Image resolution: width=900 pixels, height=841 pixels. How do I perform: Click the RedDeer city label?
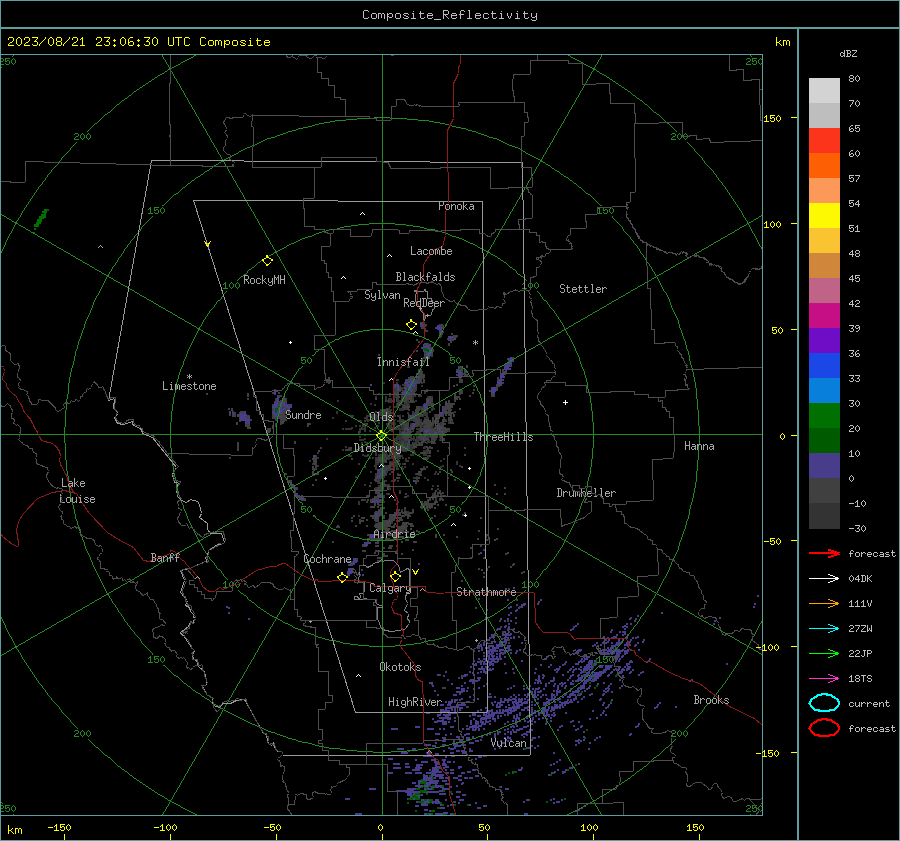[424, 303]
